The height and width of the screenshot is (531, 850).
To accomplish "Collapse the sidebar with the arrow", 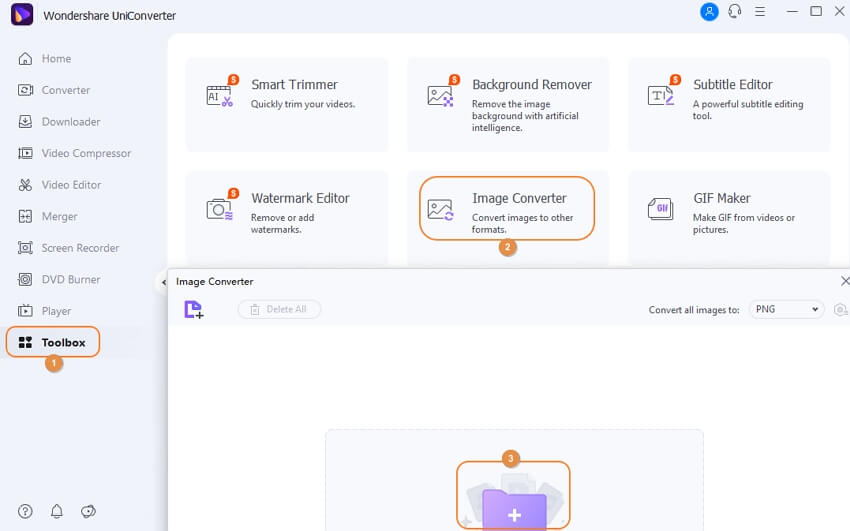I will pos(163,282).
